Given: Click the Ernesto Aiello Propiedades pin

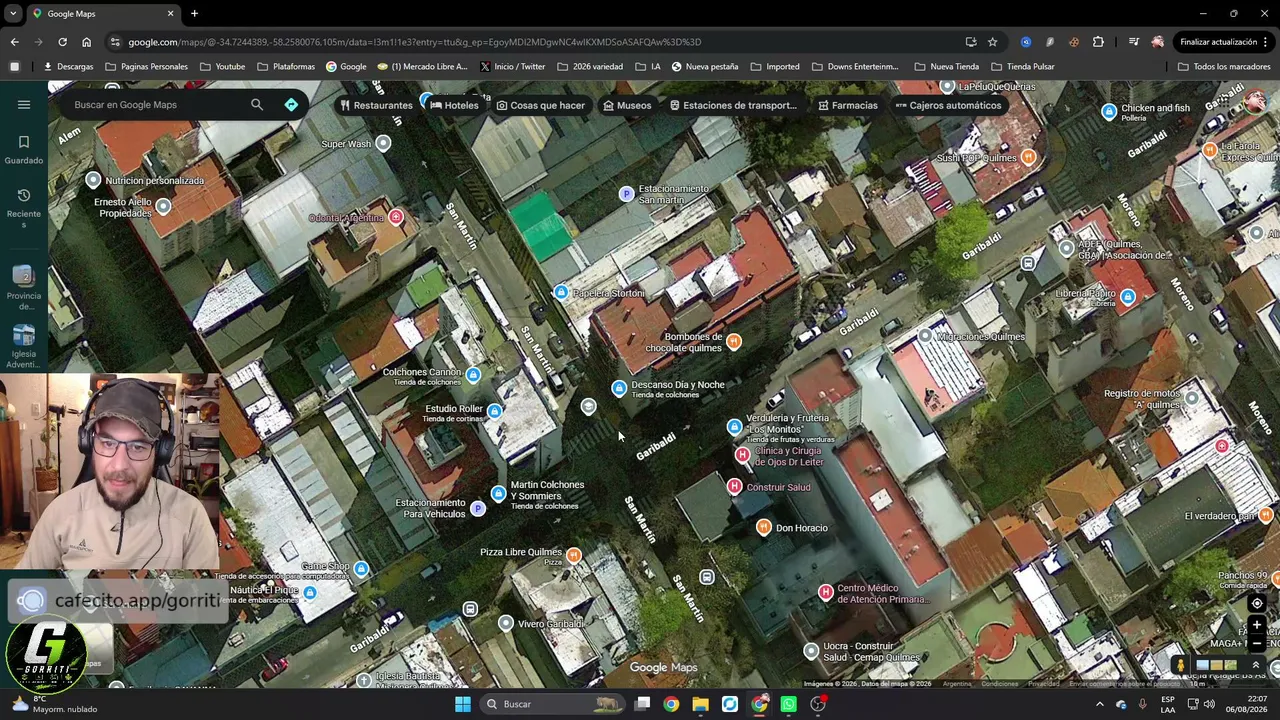Looking at the screenshot, I should (x=163, y=206).
